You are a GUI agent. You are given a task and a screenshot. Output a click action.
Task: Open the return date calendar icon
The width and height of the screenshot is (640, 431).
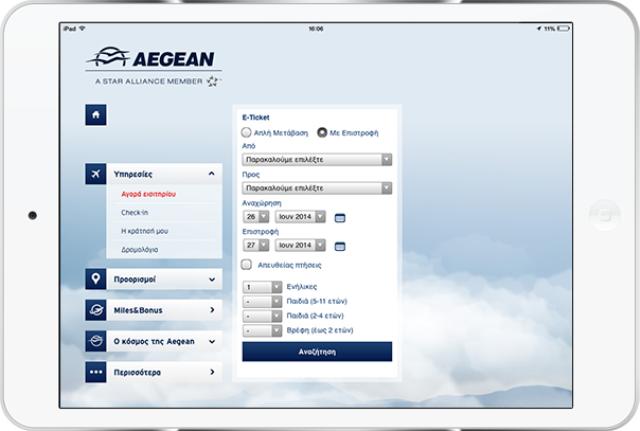[x=339, y=245]
